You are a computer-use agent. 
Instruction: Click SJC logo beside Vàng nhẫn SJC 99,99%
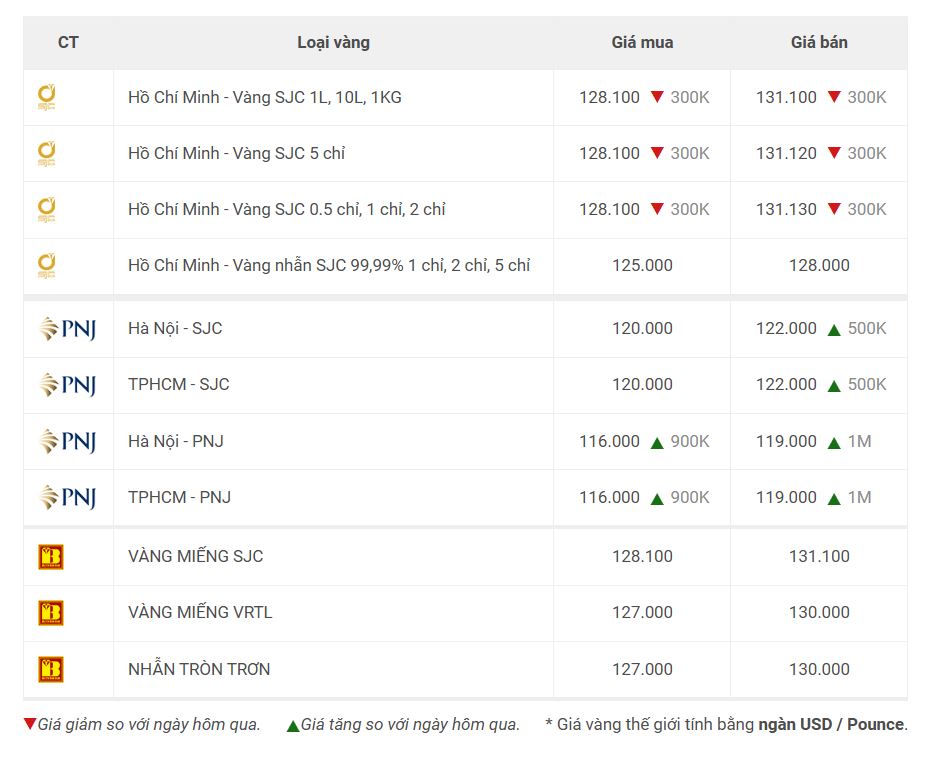coord(46,265)
